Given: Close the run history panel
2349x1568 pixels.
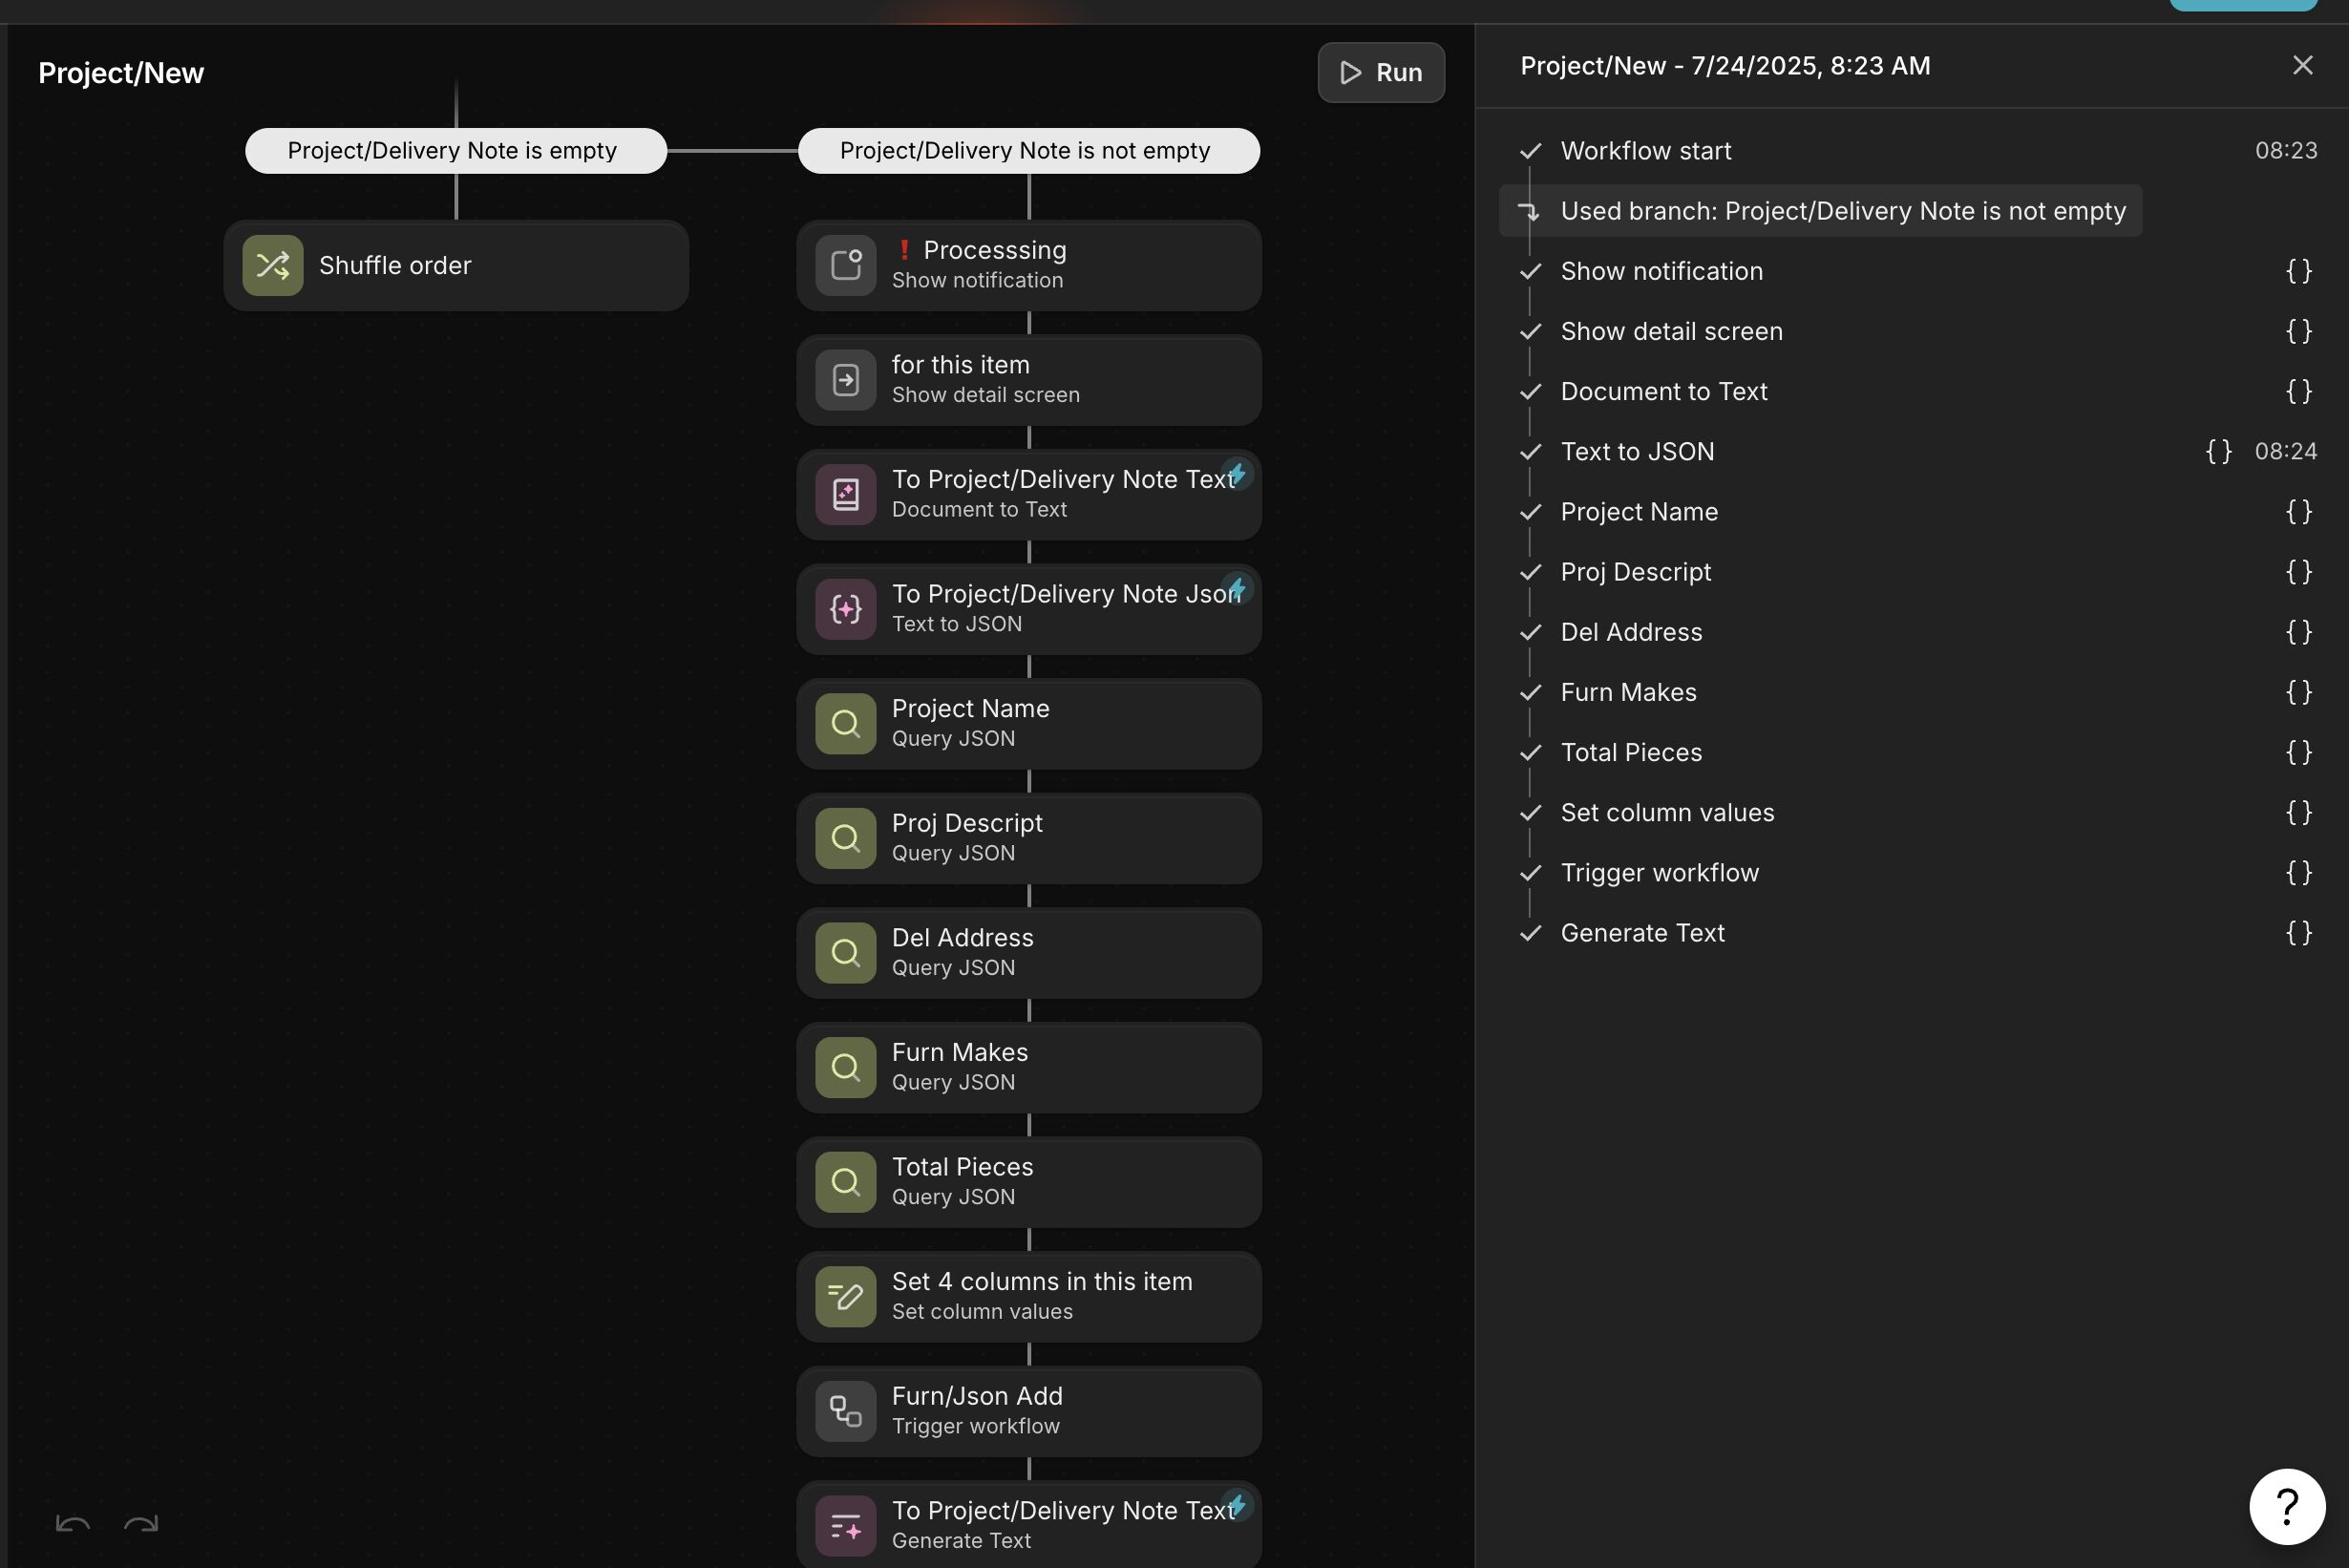Looking at the screenshot, I should point(2302,65).
